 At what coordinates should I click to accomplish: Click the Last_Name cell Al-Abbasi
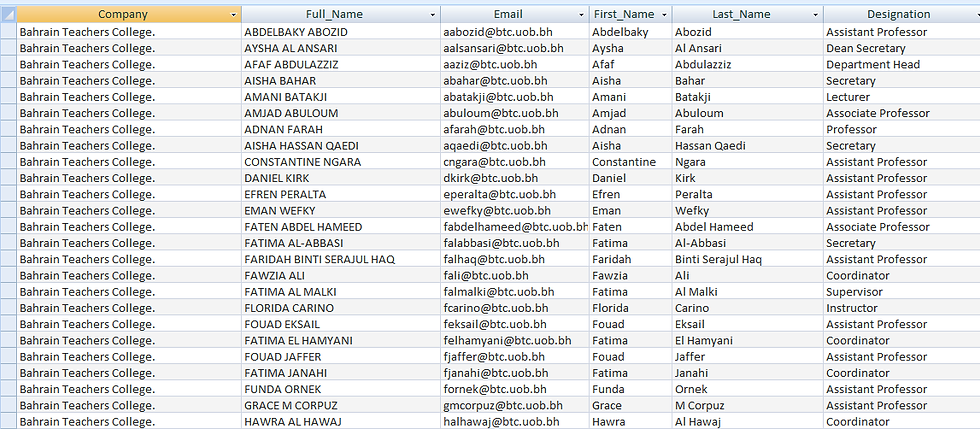coord(748,243)
